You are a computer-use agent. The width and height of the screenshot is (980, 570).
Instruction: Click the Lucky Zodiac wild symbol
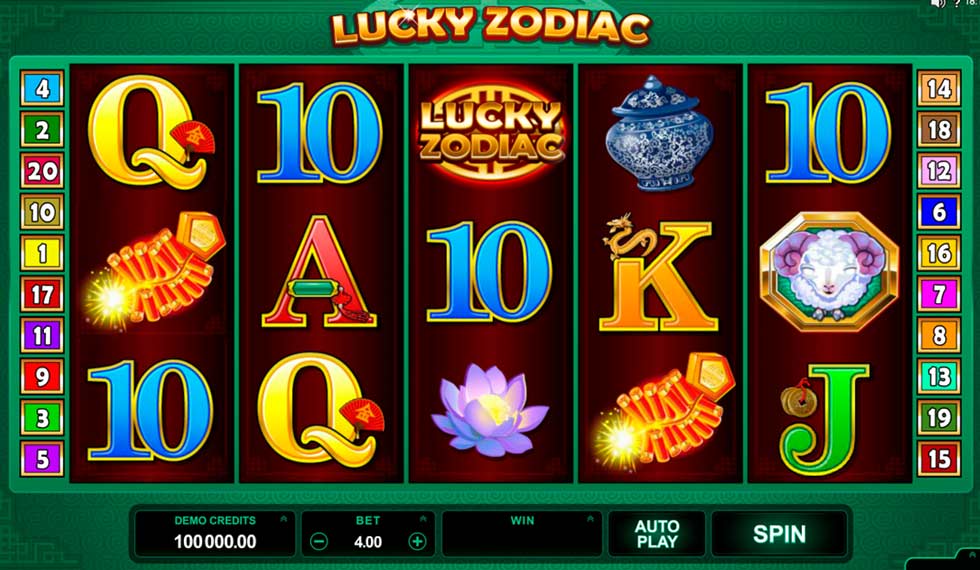[x=491, y=131]
